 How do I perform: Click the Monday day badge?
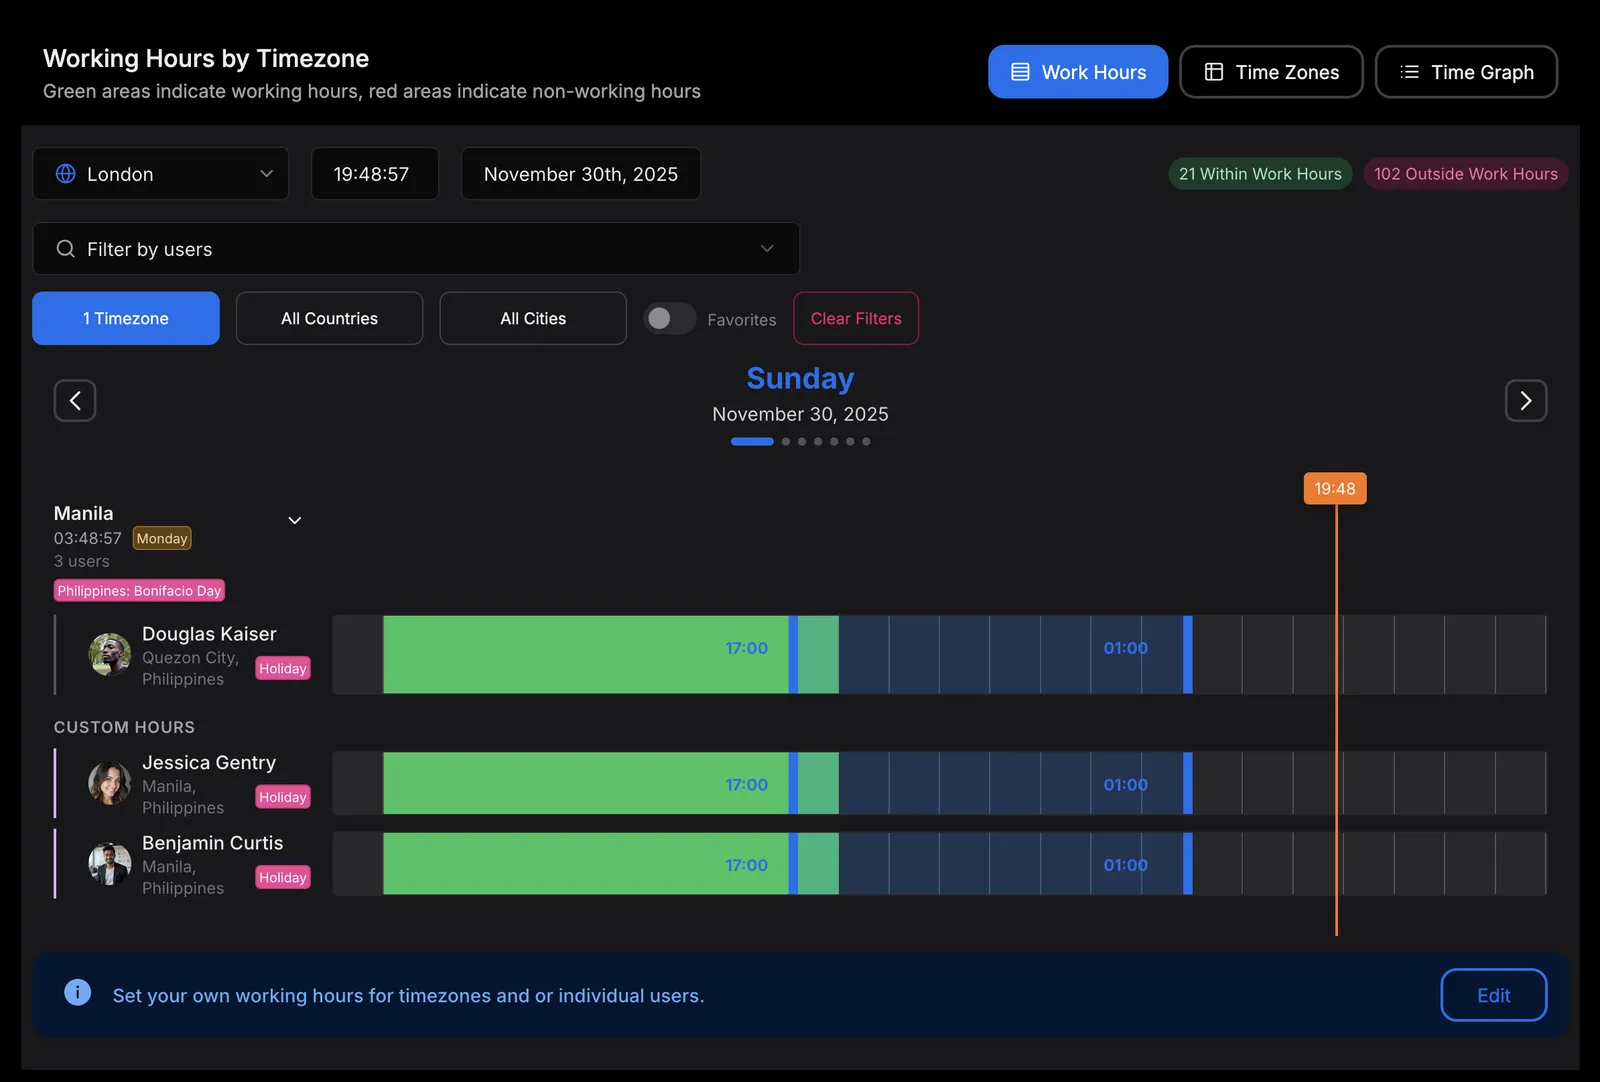tap(162, 538)
